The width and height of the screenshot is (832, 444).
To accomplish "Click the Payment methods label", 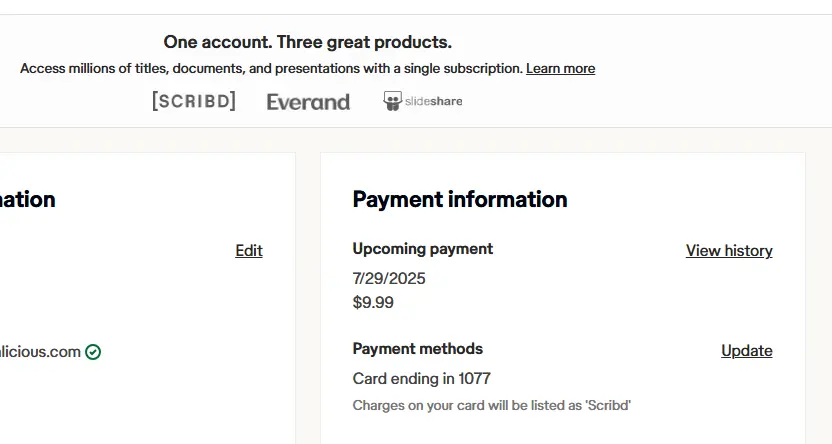I will [x=418, y=349].
